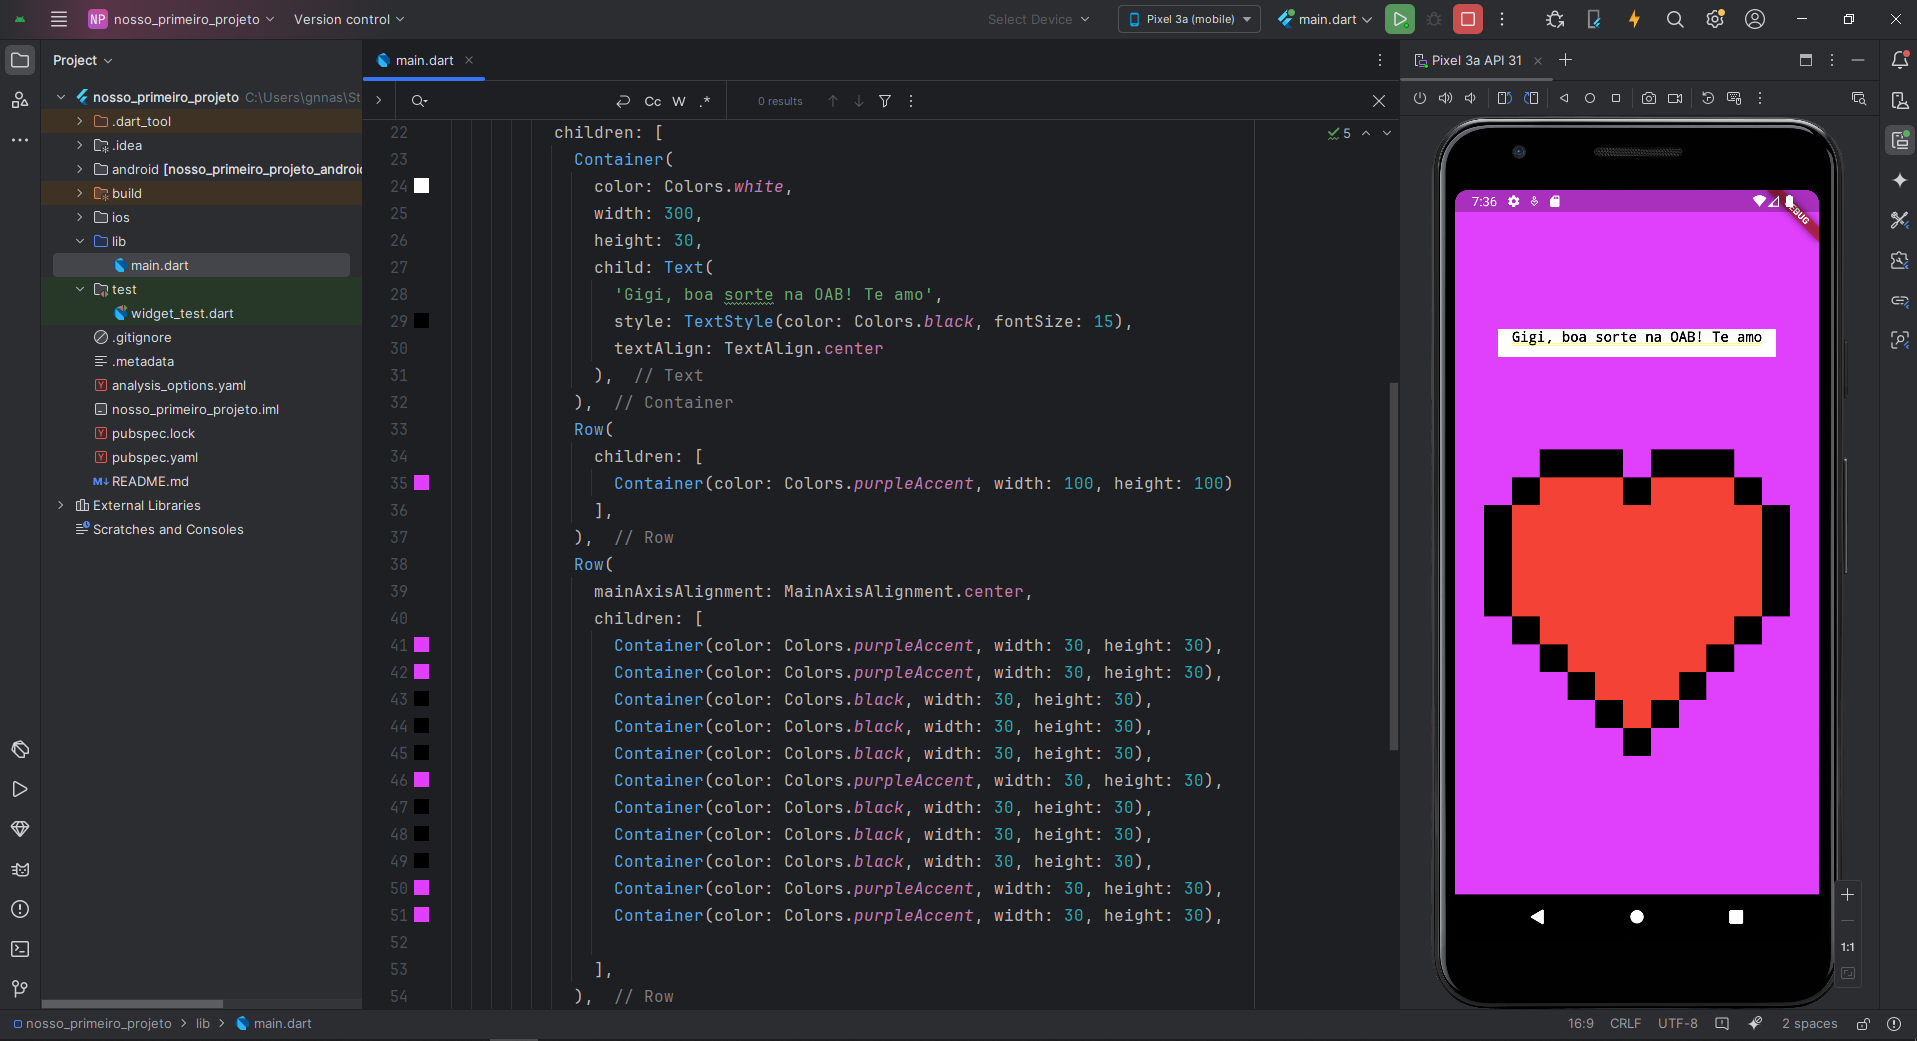
Task: Open Structure tool window icon
Action: [20, 100]
